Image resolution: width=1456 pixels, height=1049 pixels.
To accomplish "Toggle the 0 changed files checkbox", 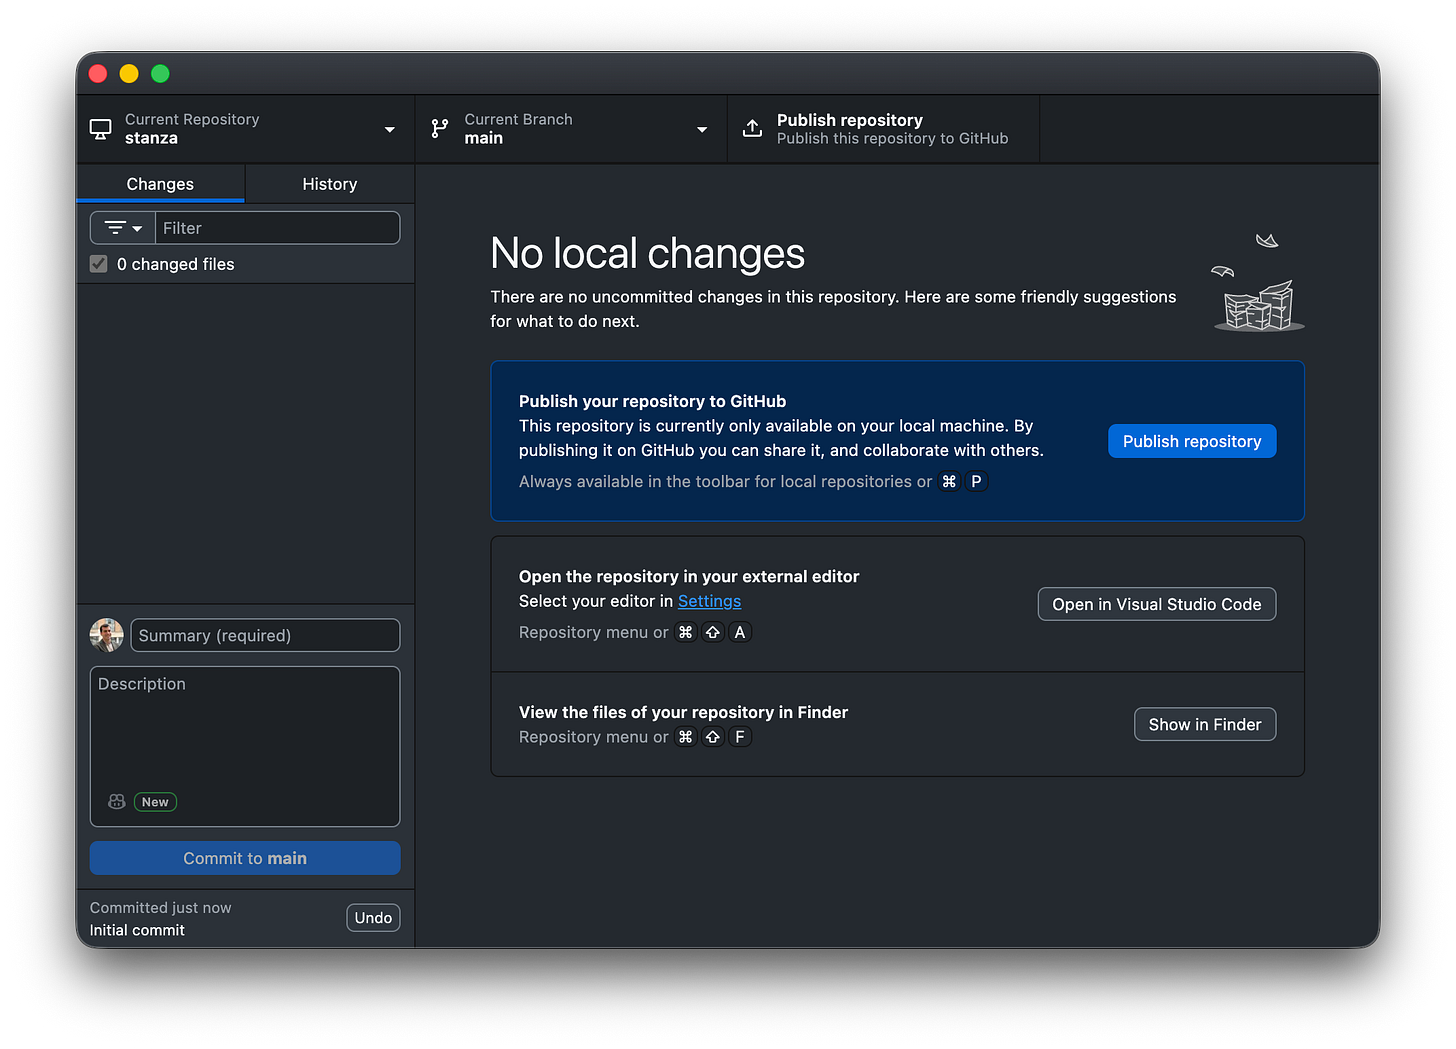I will (x=98, y=263).
